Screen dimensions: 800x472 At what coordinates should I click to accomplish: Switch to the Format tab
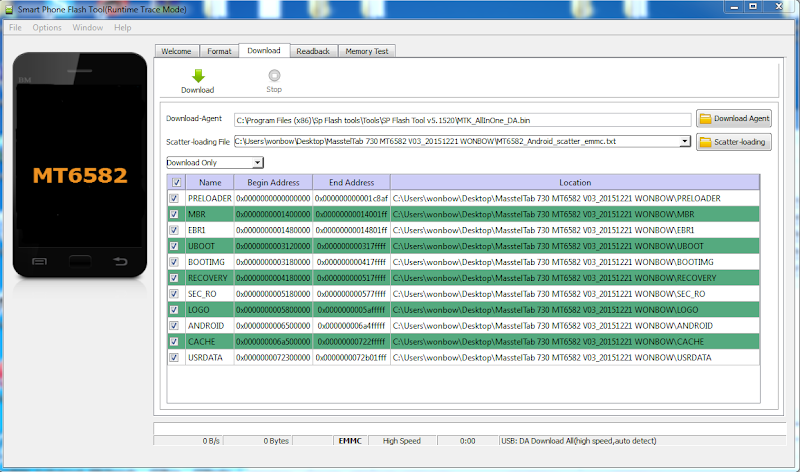(x=219, y=51)
